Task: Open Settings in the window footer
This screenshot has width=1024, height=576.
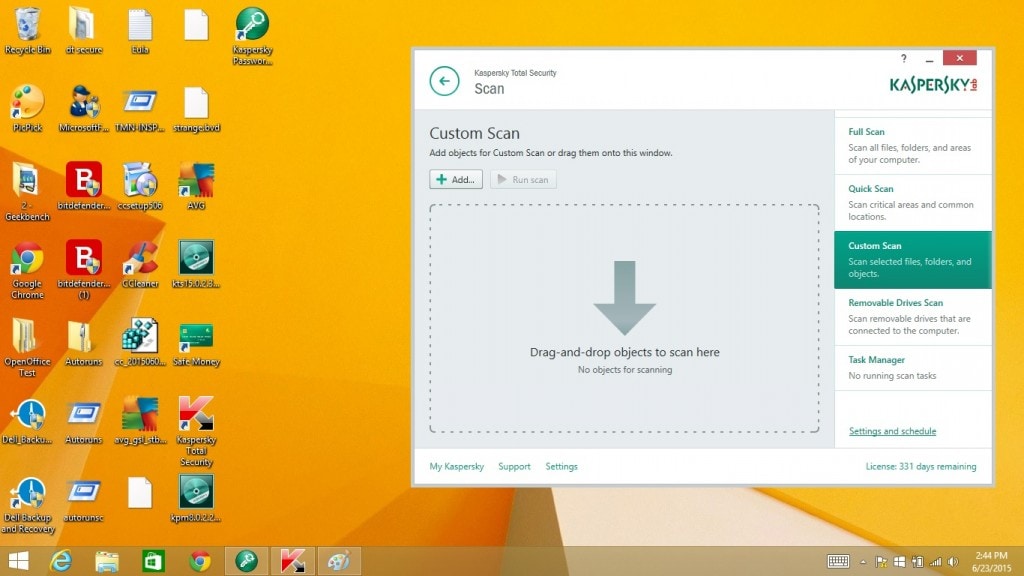Action: (561, 466)
